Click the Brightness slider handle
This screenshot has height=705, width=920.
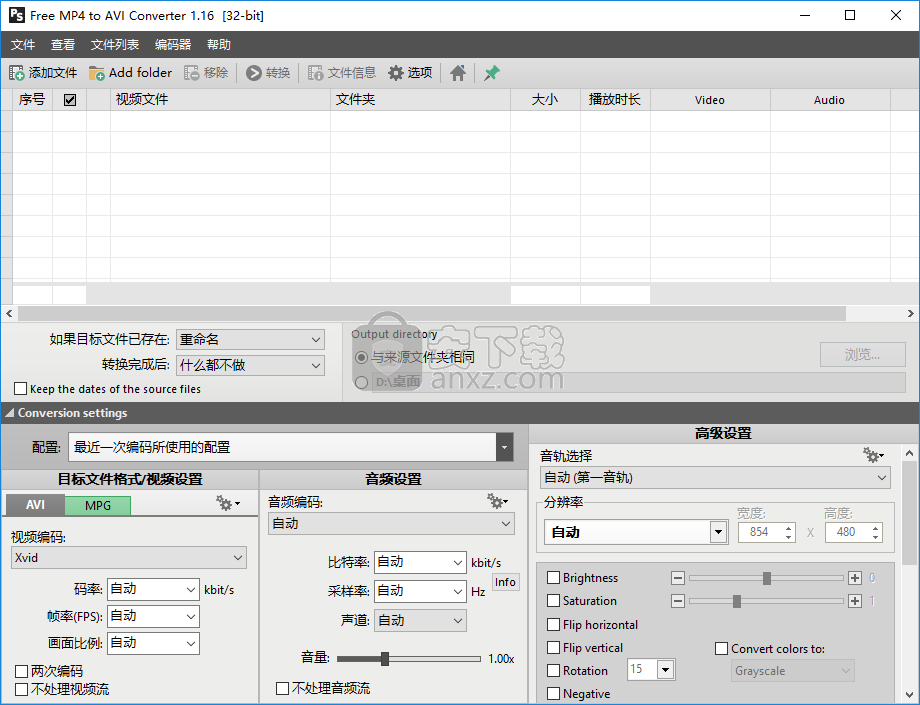(767, 578)
